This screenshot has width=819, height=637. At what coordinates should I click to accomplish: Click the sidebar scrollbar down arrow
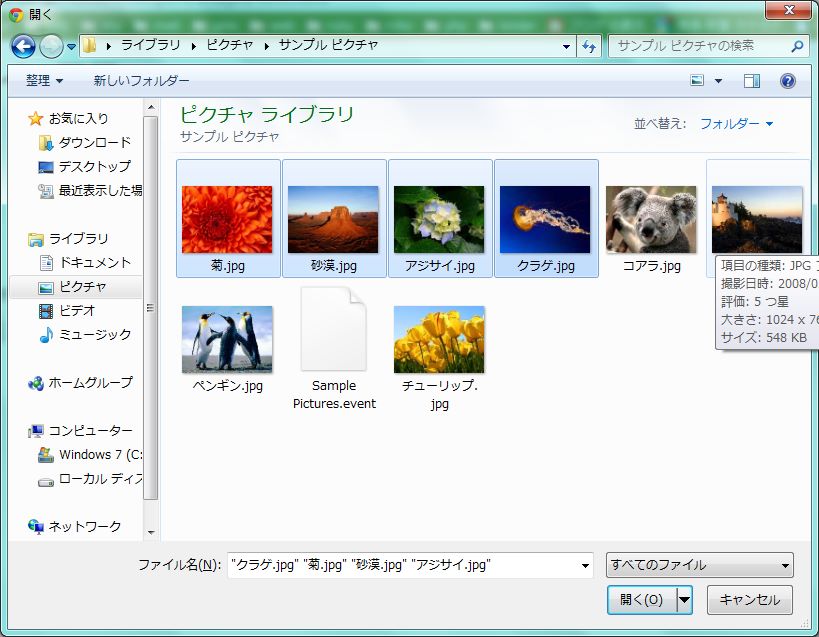tap(151, 533)
